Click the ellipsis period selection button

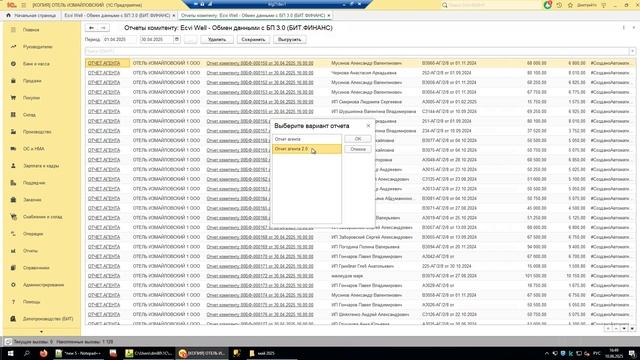pos(190,40)
